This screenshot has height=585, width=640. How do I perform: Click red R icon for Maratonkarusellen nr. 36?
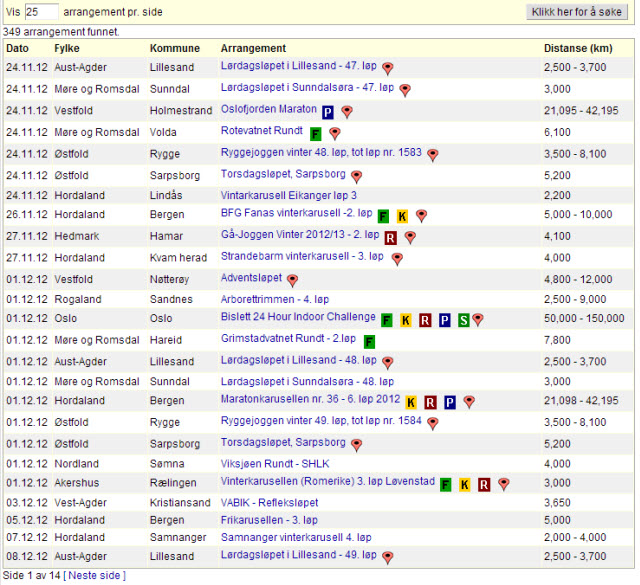pyautogui.click(x=430, y=403)
